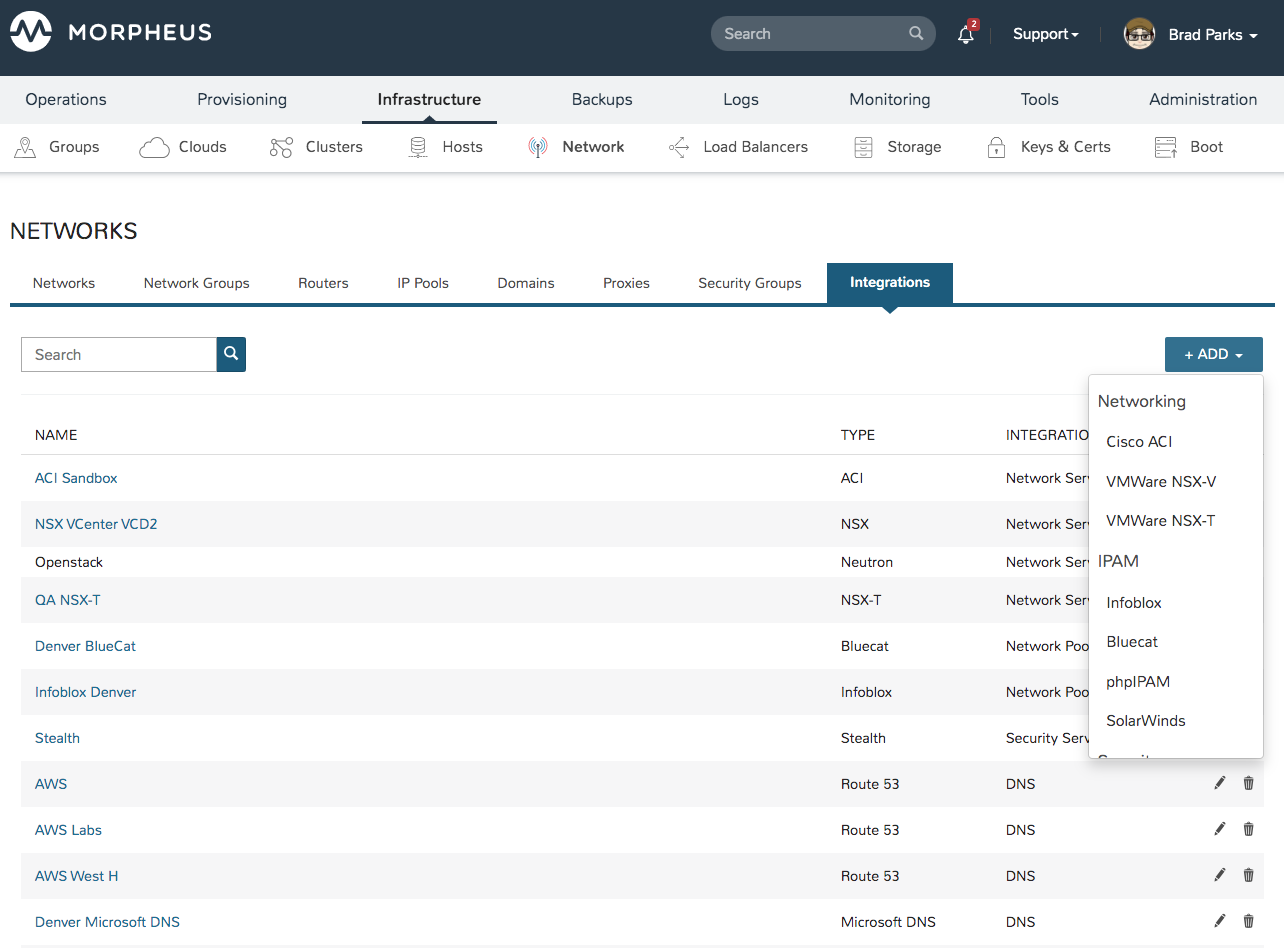Choose phpIPAM from Add menu

tap(1138, 681)
